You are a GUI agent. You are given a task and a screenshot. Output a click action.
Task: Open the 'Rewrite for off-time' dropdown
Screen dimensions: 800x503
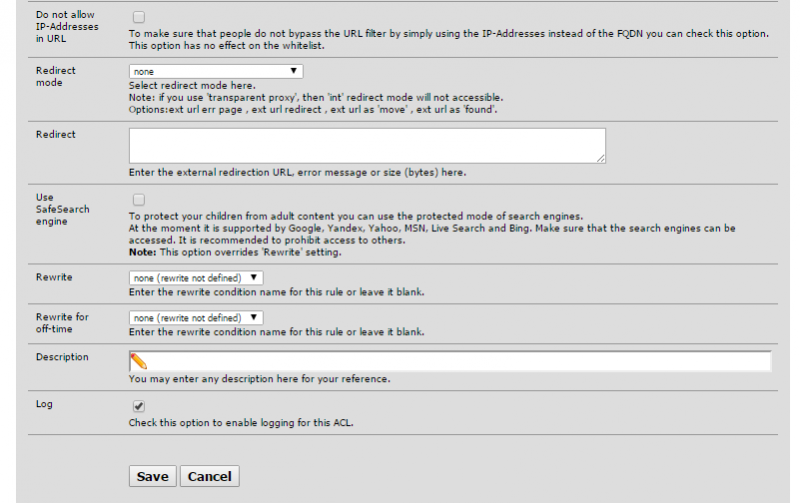tap(196, 318)
